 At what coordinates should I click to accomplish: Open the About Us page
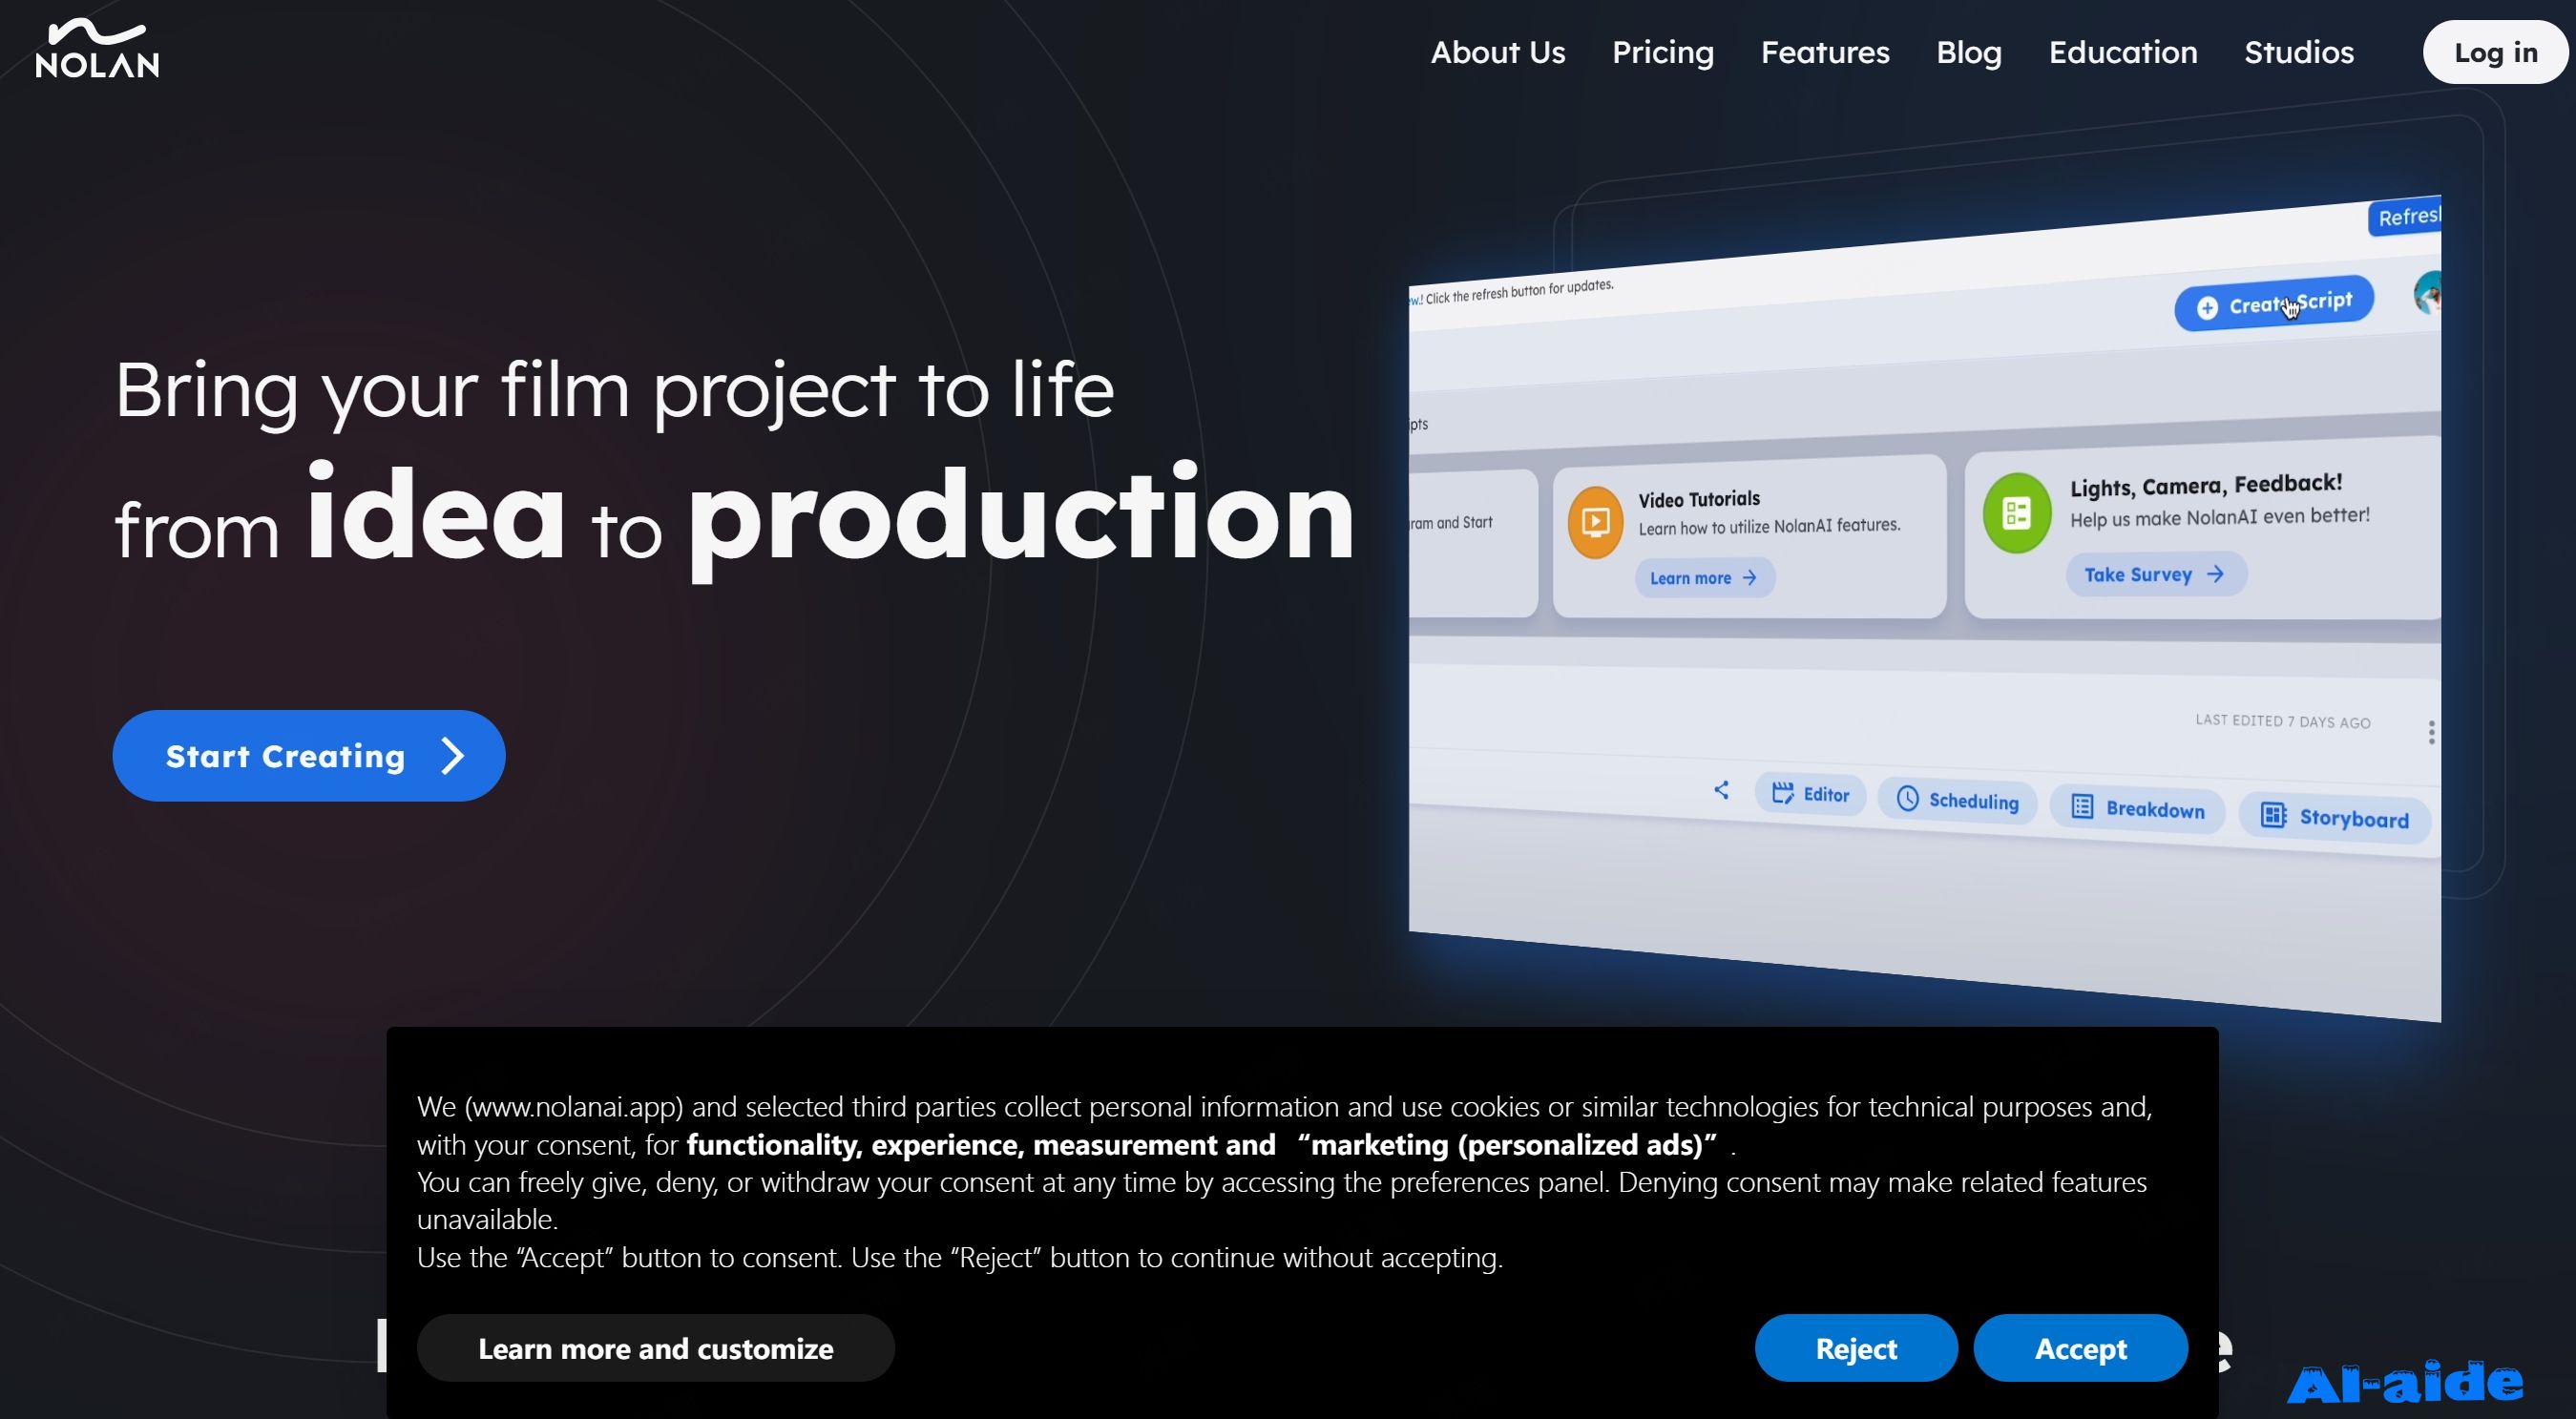tap(1497, 52)
